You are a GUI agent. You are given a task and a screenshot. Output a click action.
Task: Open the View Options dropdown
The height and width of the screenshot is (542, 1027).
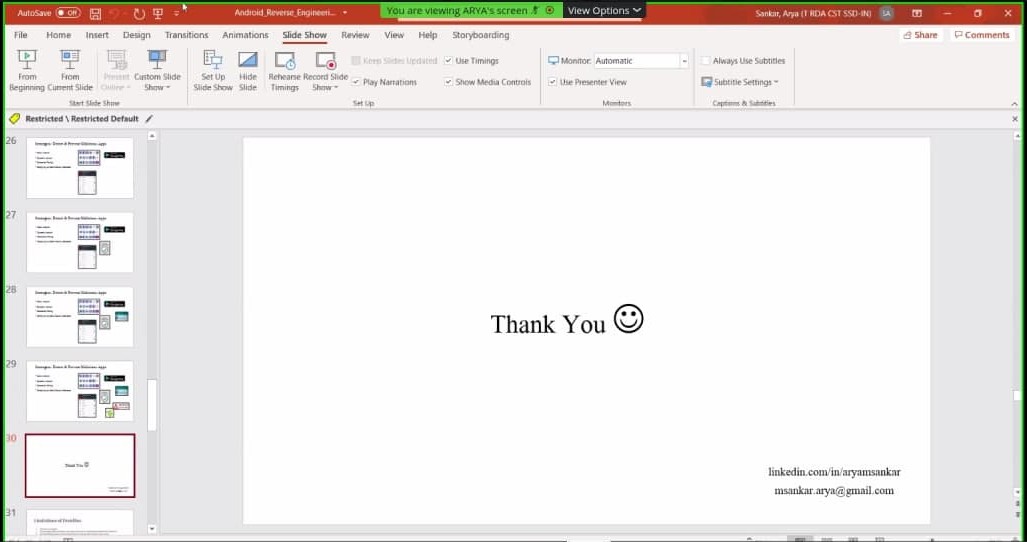604,10
